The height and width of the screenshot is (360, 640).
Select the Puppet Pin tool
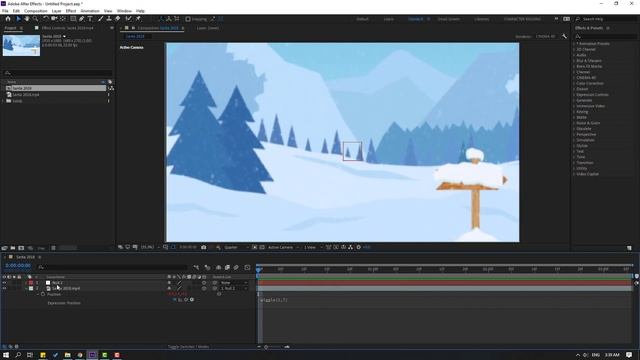[138, 19]
